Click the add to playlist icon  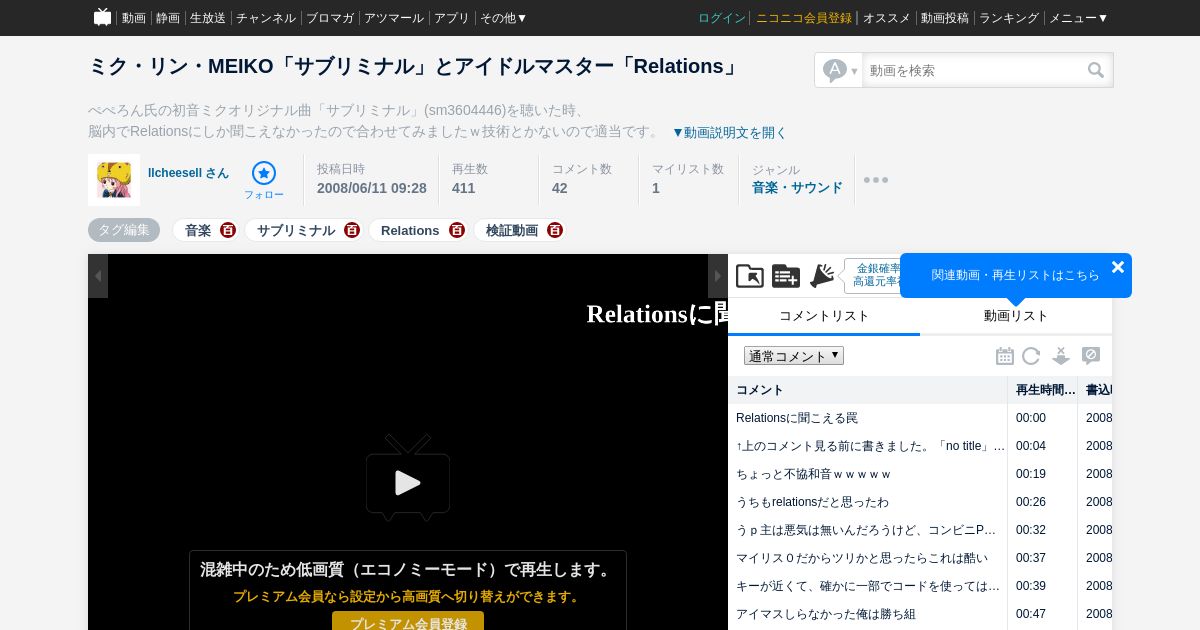pos(786,276)
